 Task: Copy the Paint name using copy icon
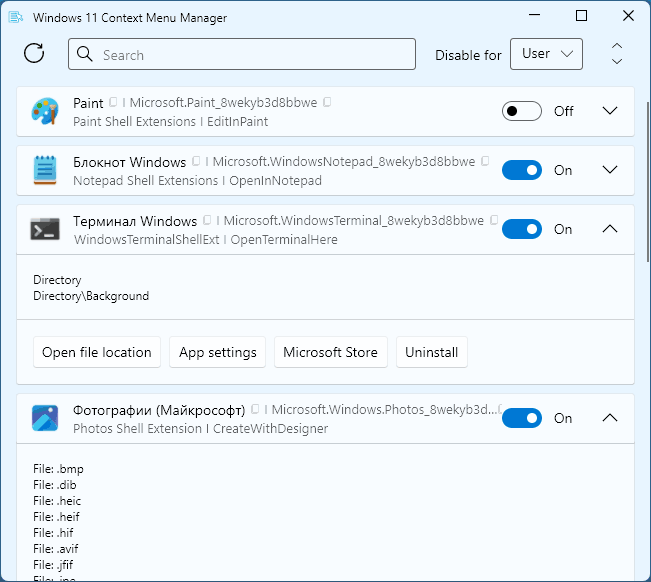pos(113,102)
